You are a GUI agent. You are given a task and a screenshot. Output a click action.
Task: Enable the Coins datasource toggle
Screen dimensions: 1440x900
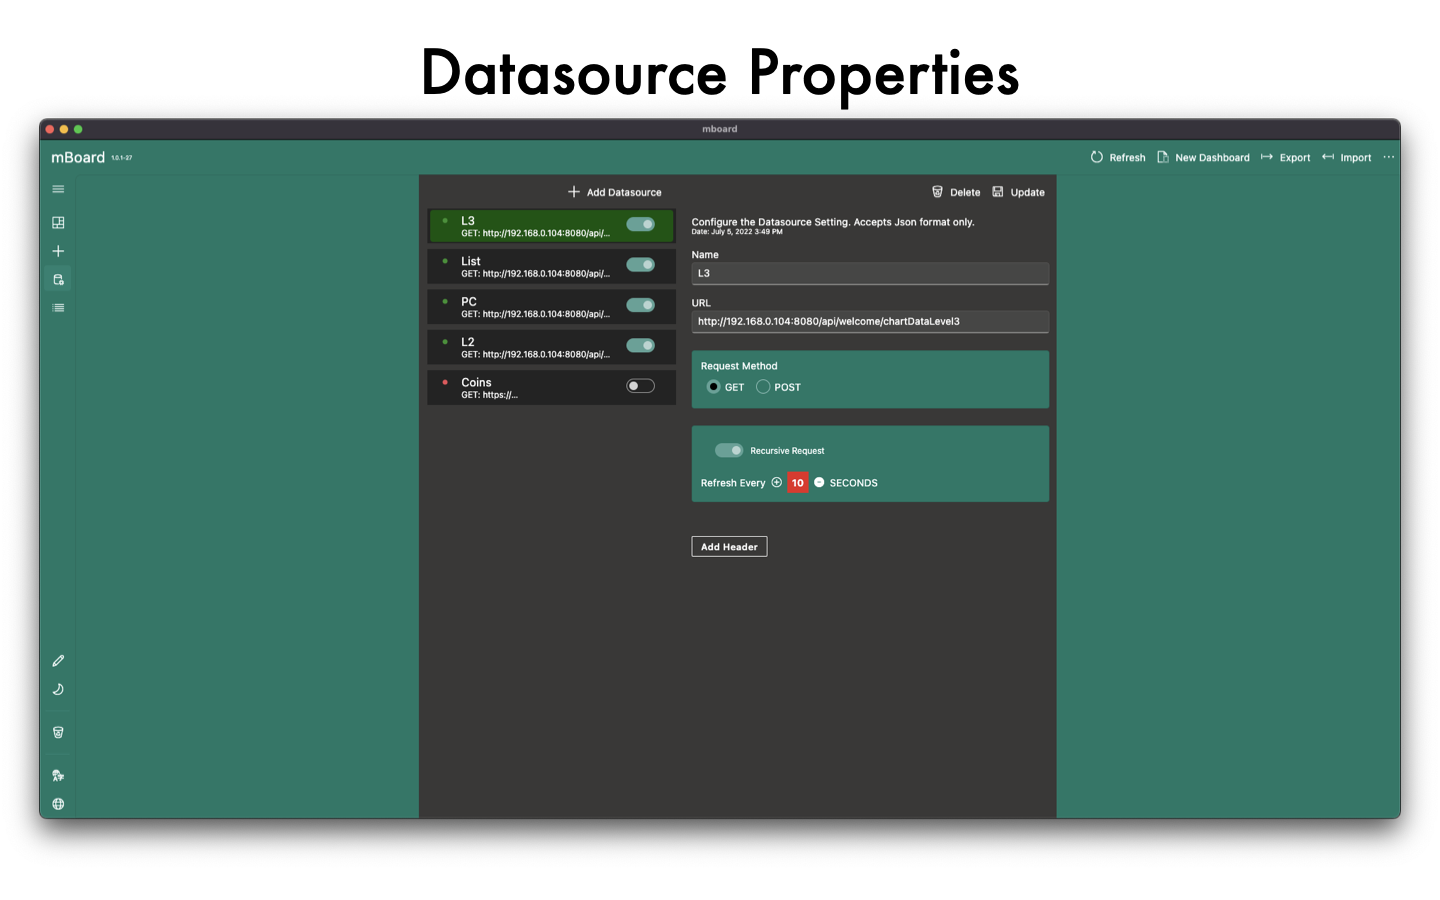640,386
